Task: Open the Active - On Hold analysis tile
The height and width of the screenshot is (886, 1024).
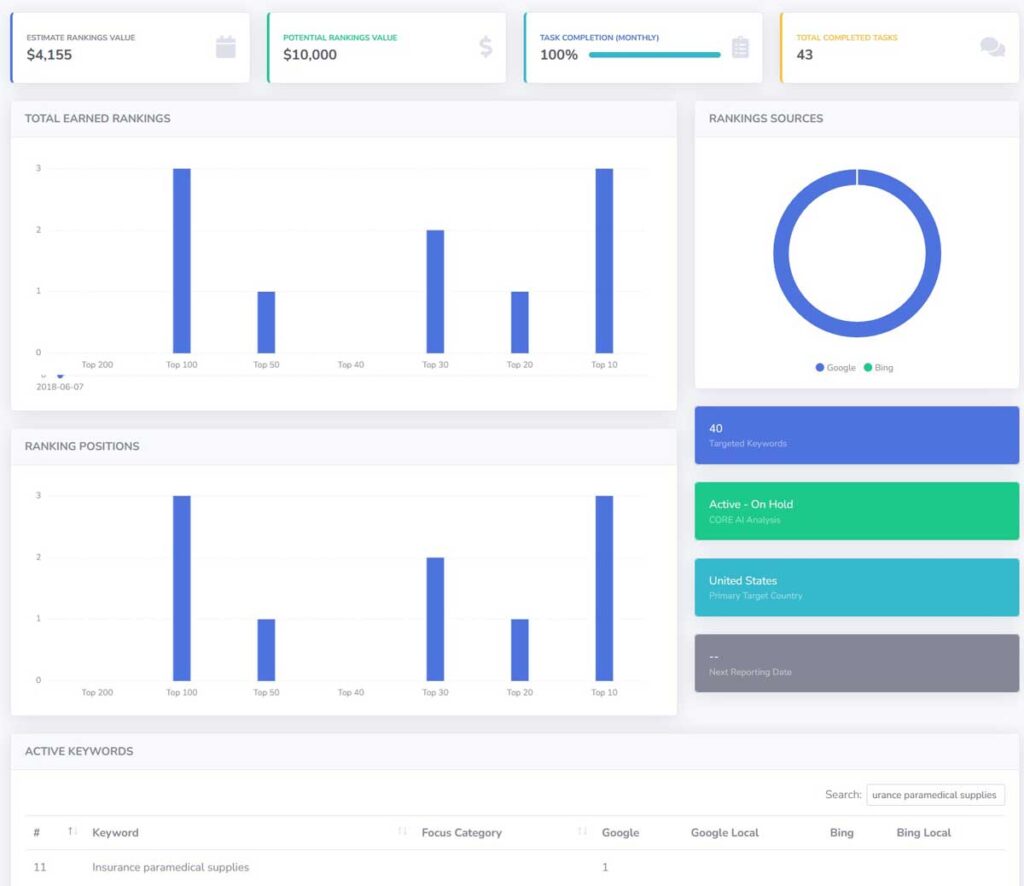Action: [x=856, y=511]
